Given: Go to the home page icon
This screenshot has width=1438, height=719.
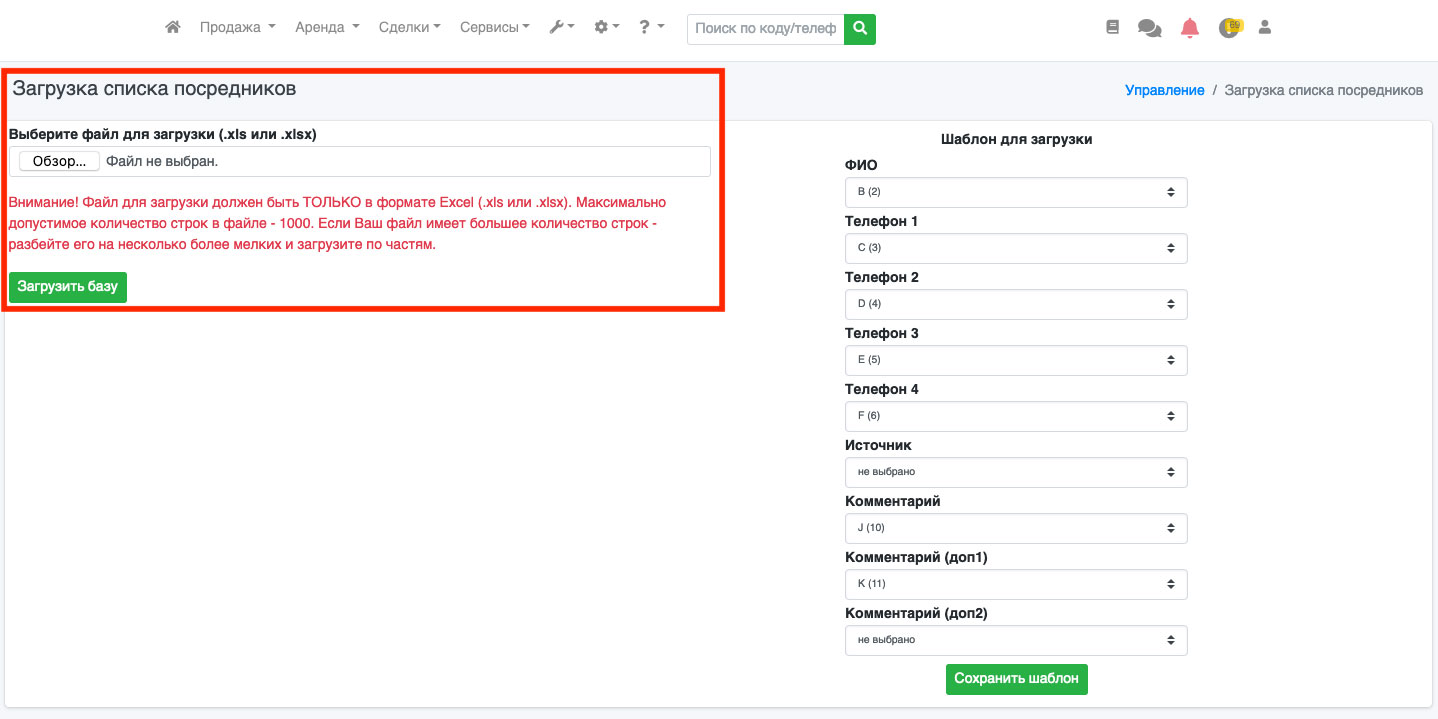Looking at the screenshot, I should point(173,28).
